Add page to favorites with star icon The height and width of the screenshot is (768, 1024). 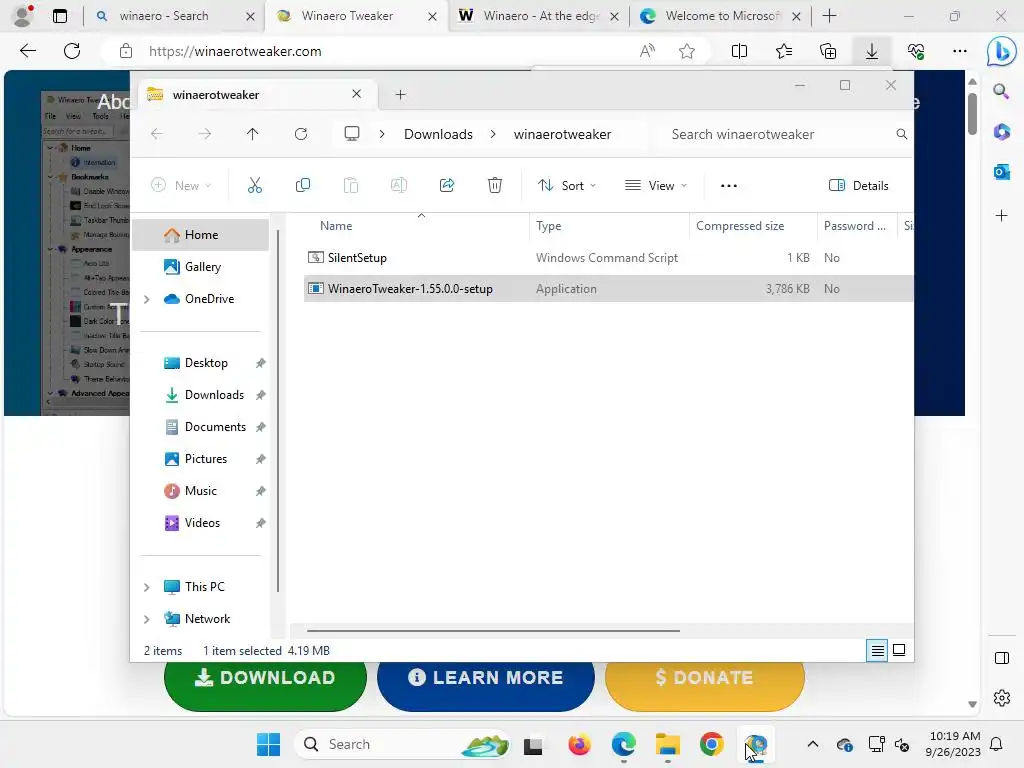pyautogui.click(x=686, y=51)
